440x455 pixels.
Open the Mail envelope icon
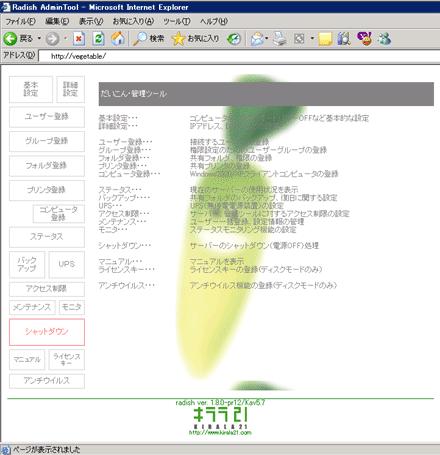[257, 39]
